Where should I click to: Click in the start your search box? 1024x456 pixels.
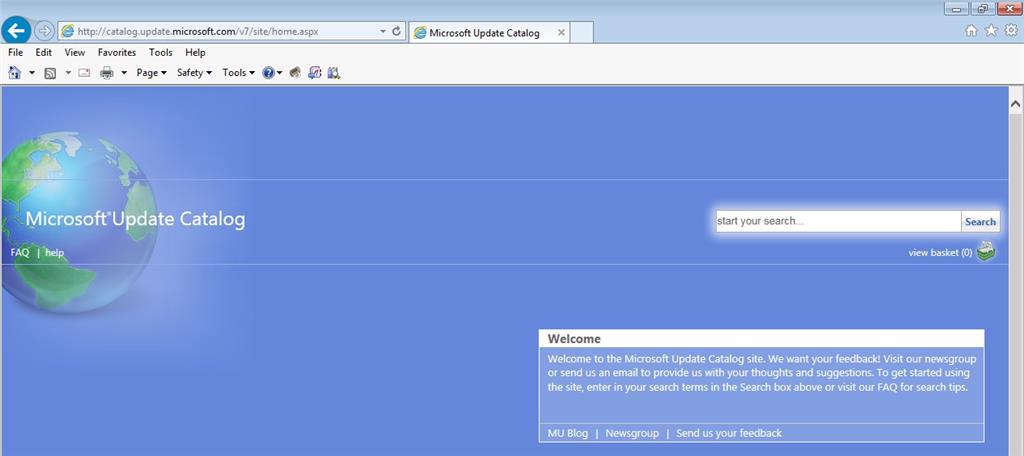(838, 221)
